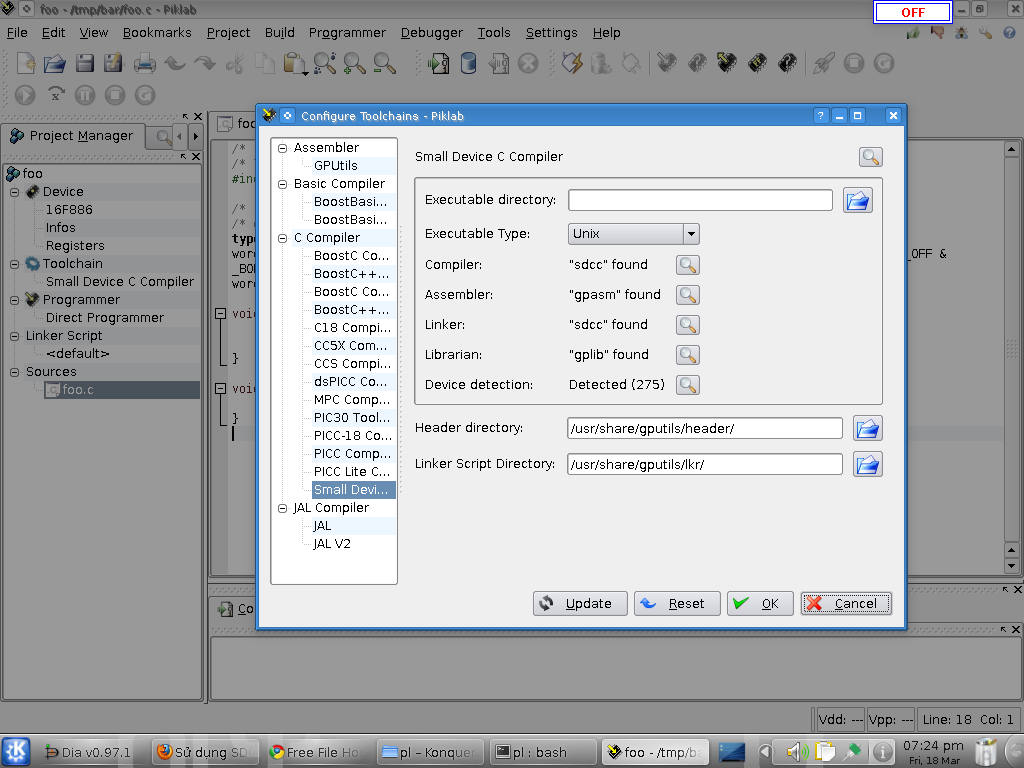Screen dimensions: 1024x768
Task: Browse for the Executable directory folder
Action: (857, 200)
